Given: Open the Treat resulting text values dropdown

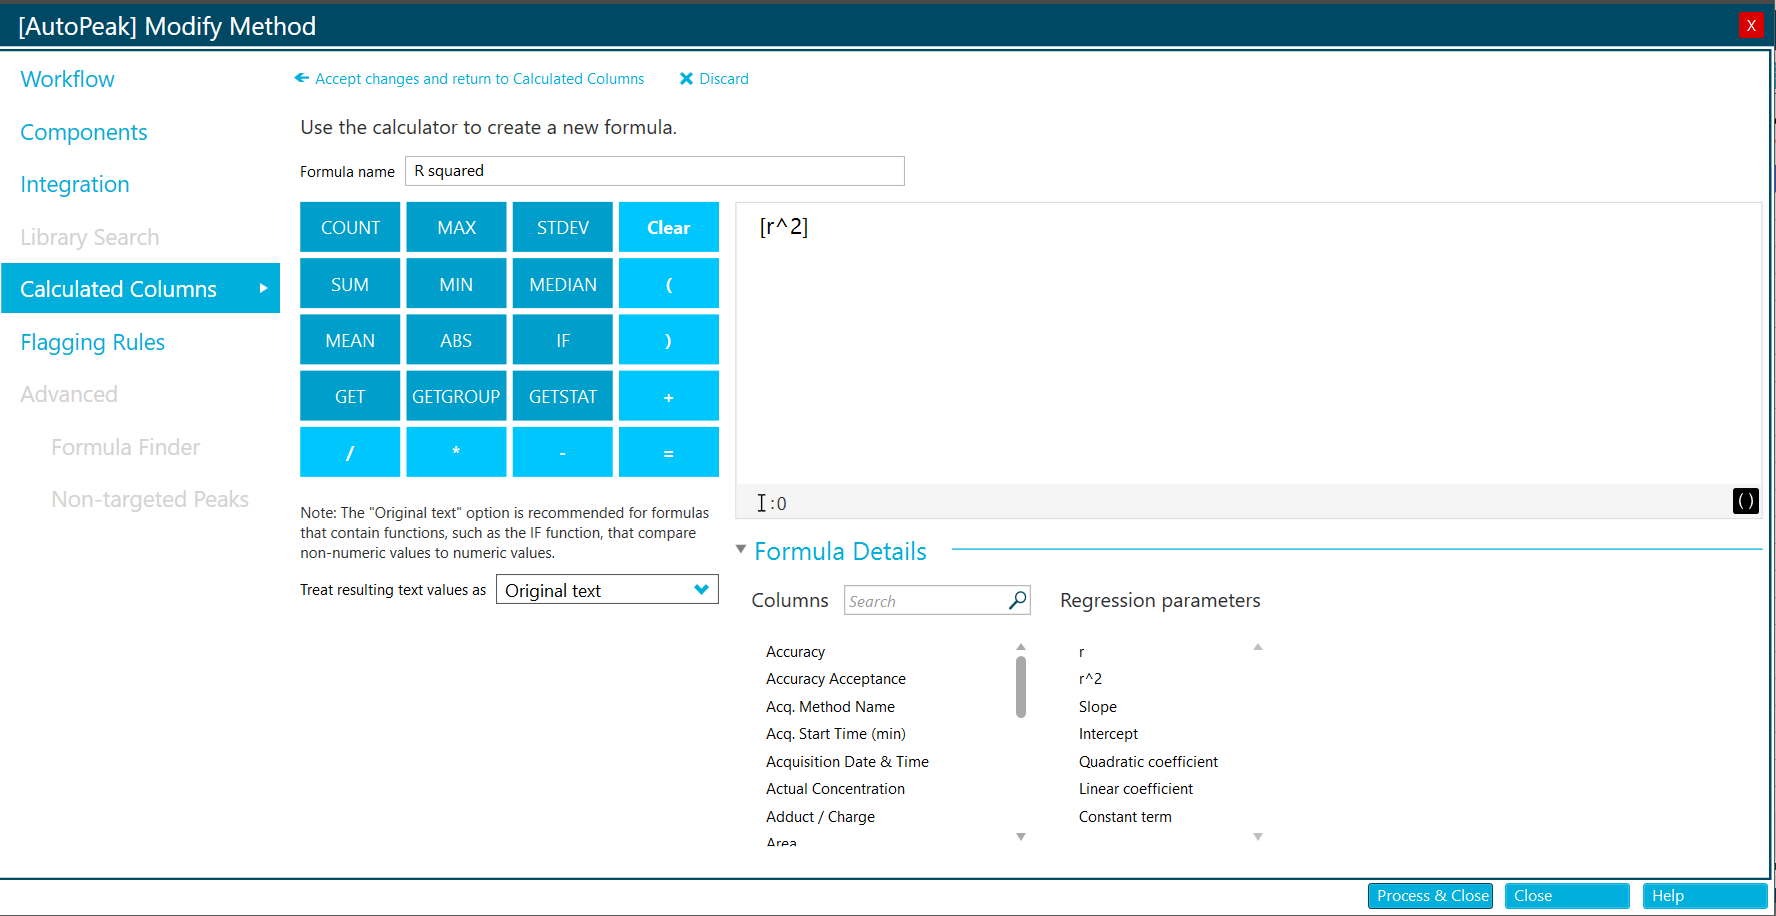Looking at the screenshot, I should click(607, 590).
